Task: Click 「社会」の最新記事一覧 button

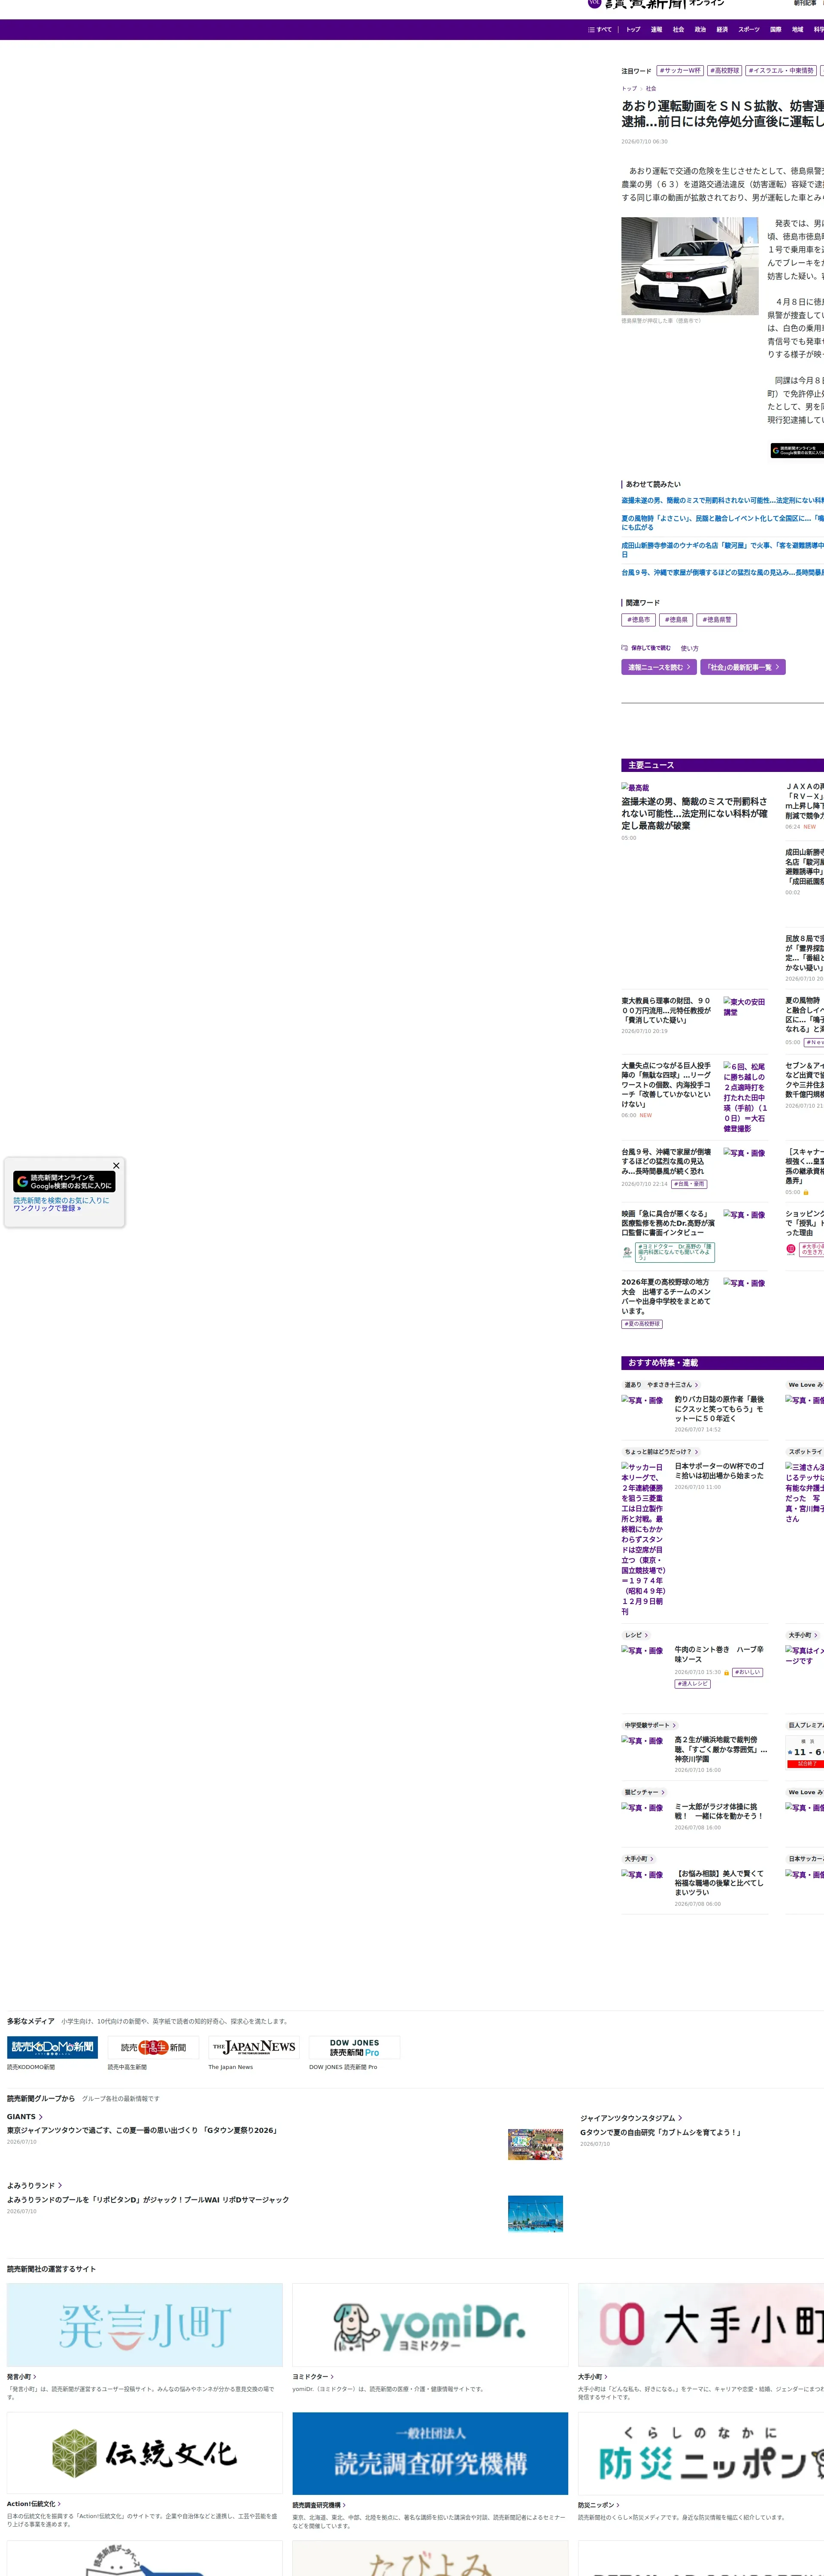Action: pyautogui.click(x=743, y=667)
